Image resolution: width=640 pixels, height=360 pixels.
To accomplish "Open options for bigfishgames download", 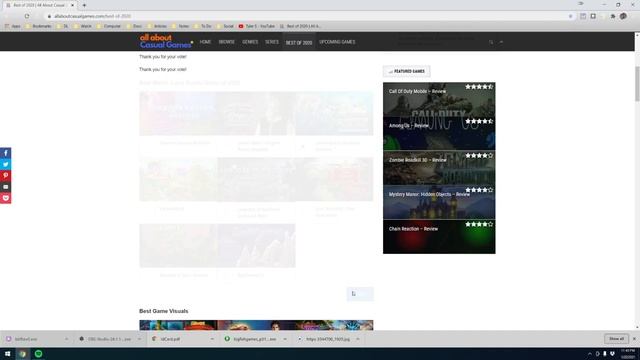I will point(285,339).
